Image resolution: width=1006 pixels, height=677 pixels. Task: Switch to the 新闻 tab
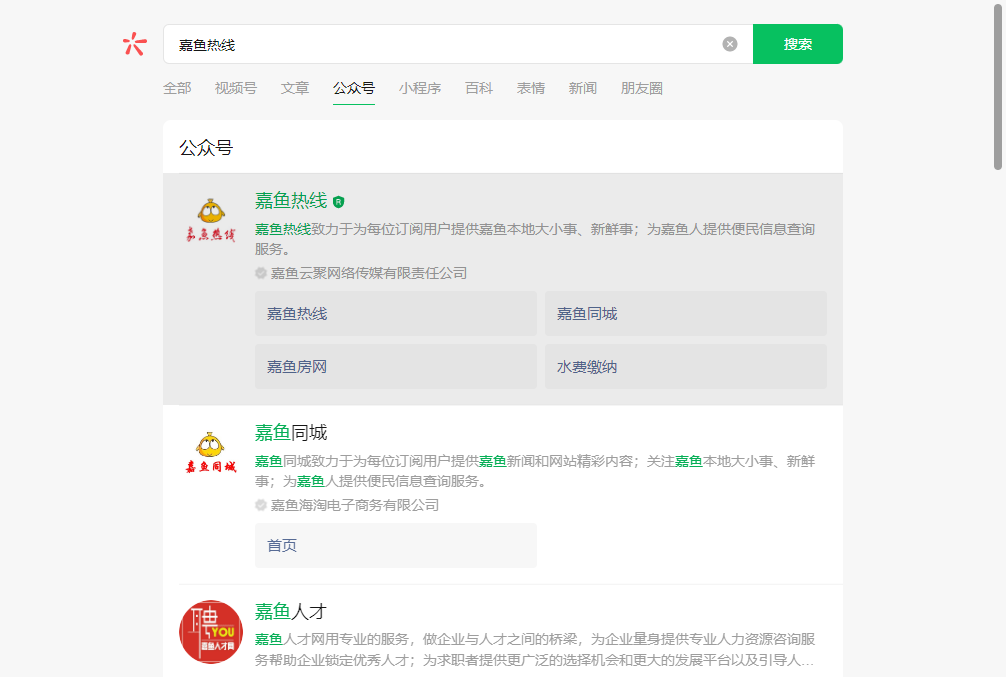pyautogui.click(x=583, y=89)
